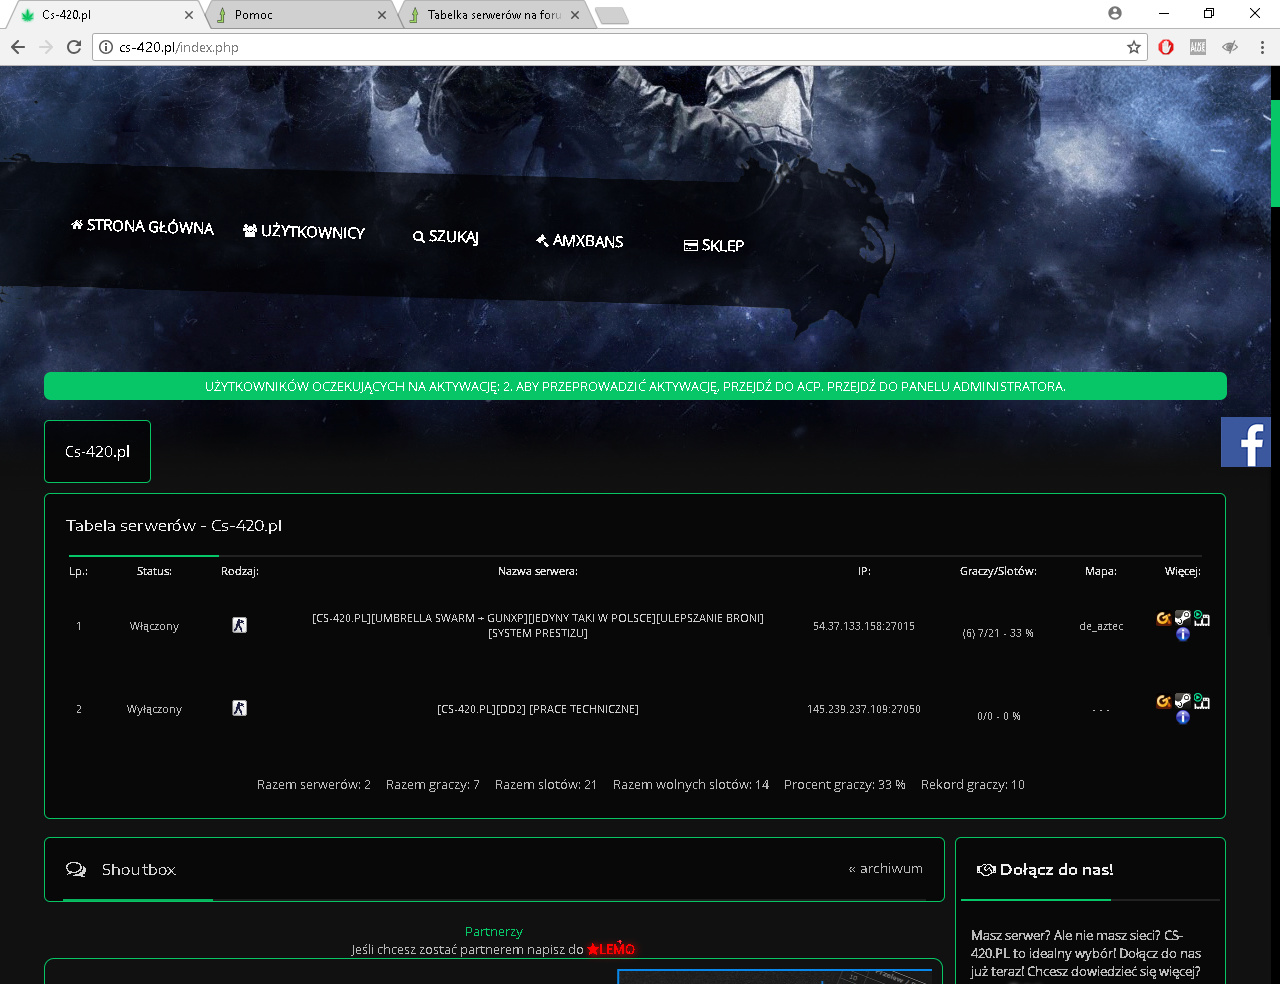Click the Cs-420.pl breadcrumb button
Viewport: 1280px width, 984px height.
pos(97,452)
